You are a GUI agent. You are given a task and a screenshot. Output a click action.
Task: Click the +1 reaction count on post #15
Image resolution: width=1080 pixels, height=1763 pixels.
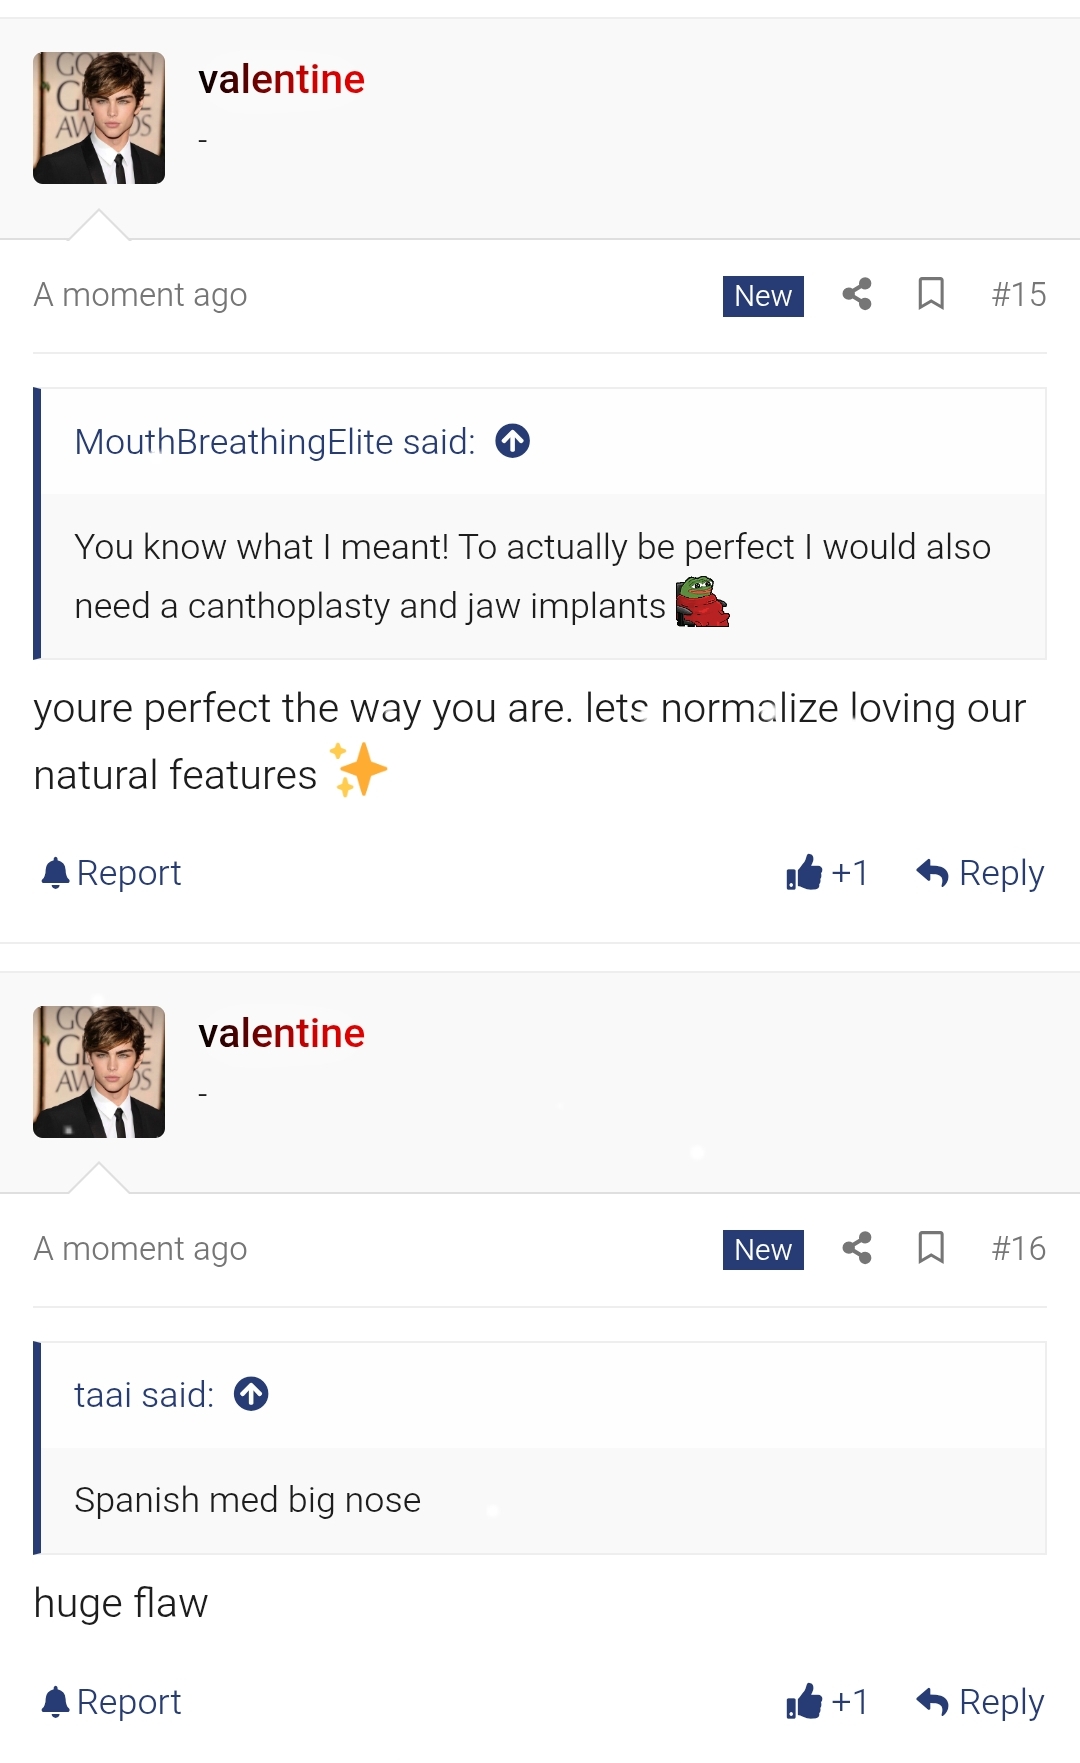coord(847,872)
